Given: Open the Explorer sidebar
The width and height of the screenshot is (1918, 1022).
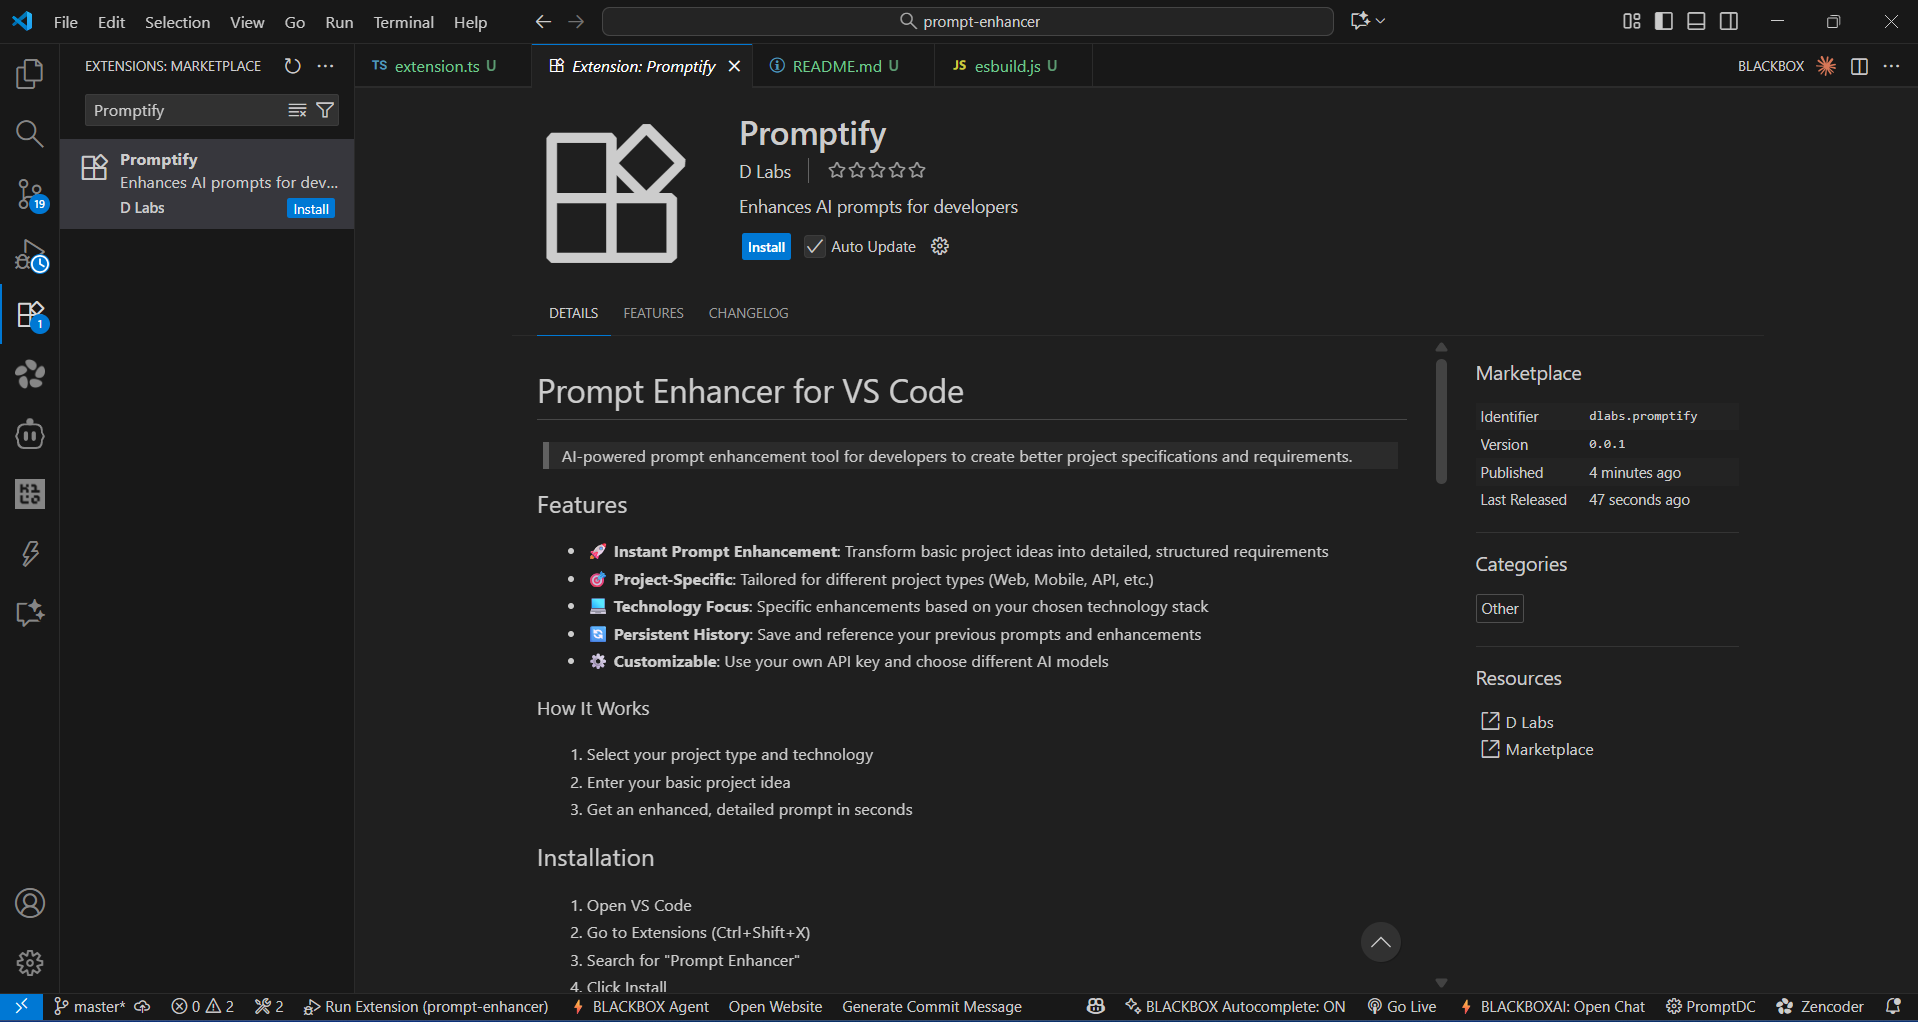Looking at the screenshot, I should pos(29,73).
